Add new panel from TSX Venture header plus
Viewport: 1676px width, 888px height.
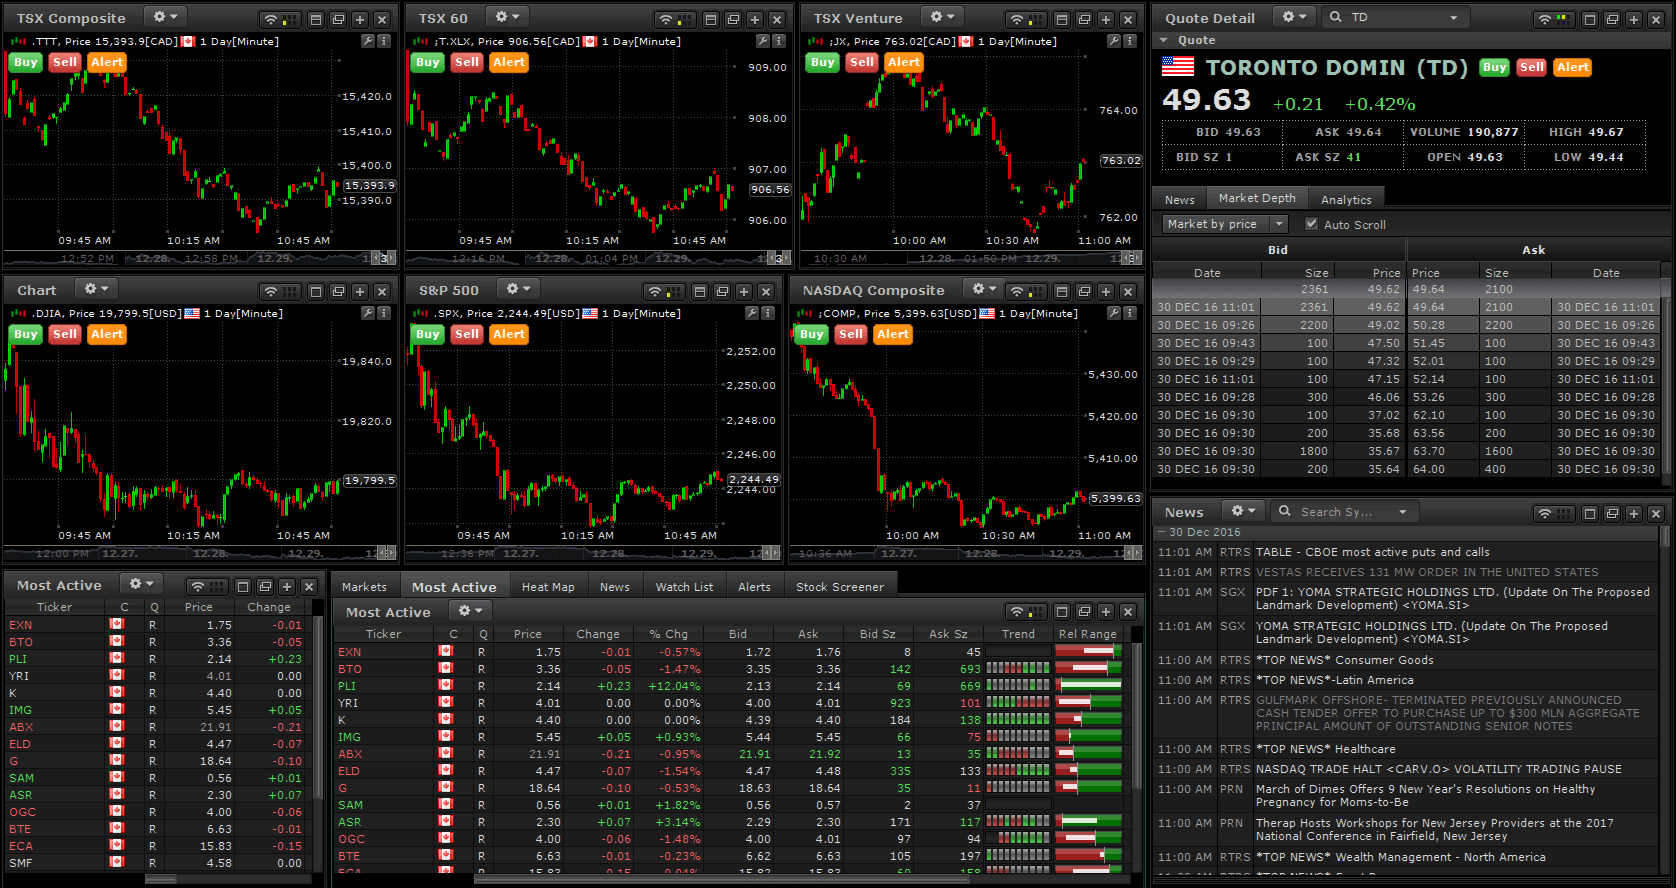click(x=1106, y=19)
